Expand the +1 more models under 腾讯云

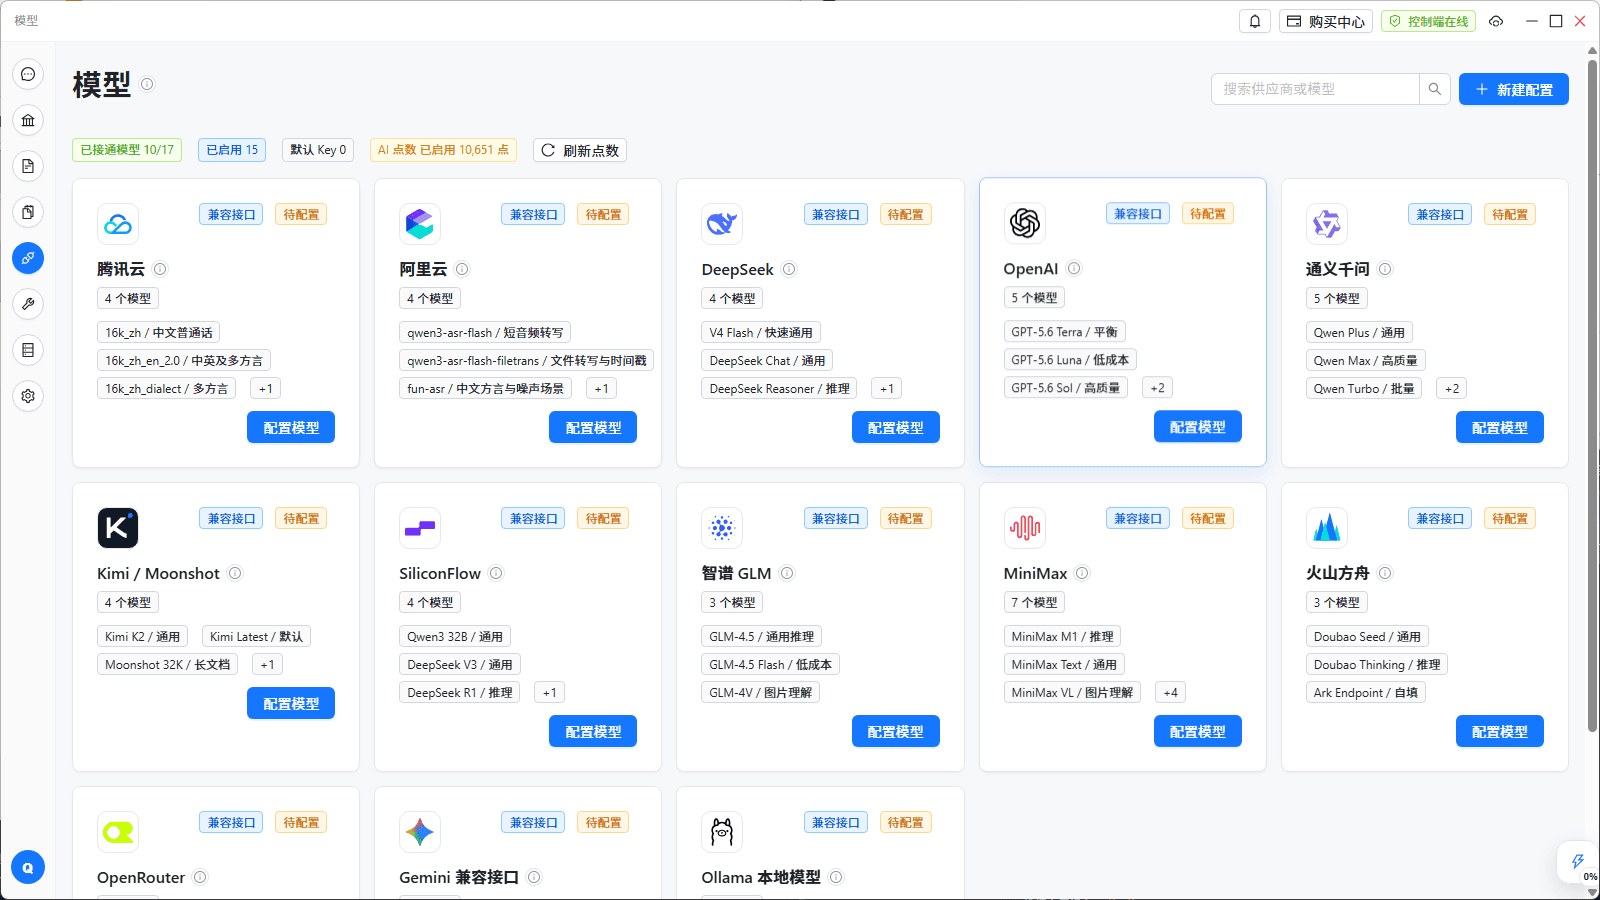[266, 389]
